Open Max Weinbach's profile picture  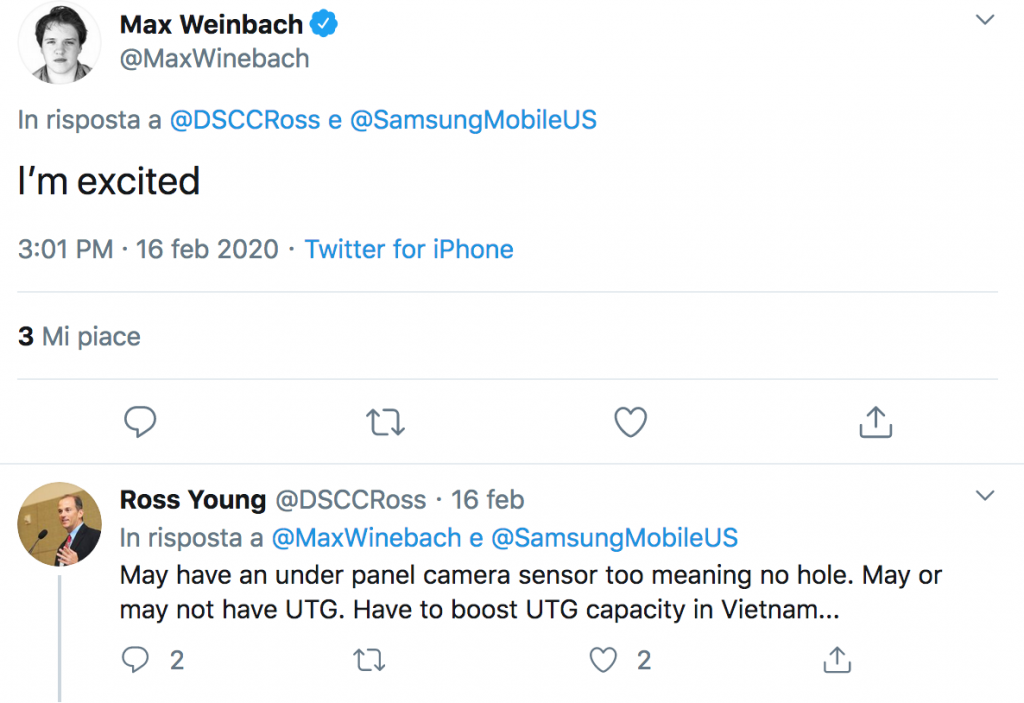59,44
